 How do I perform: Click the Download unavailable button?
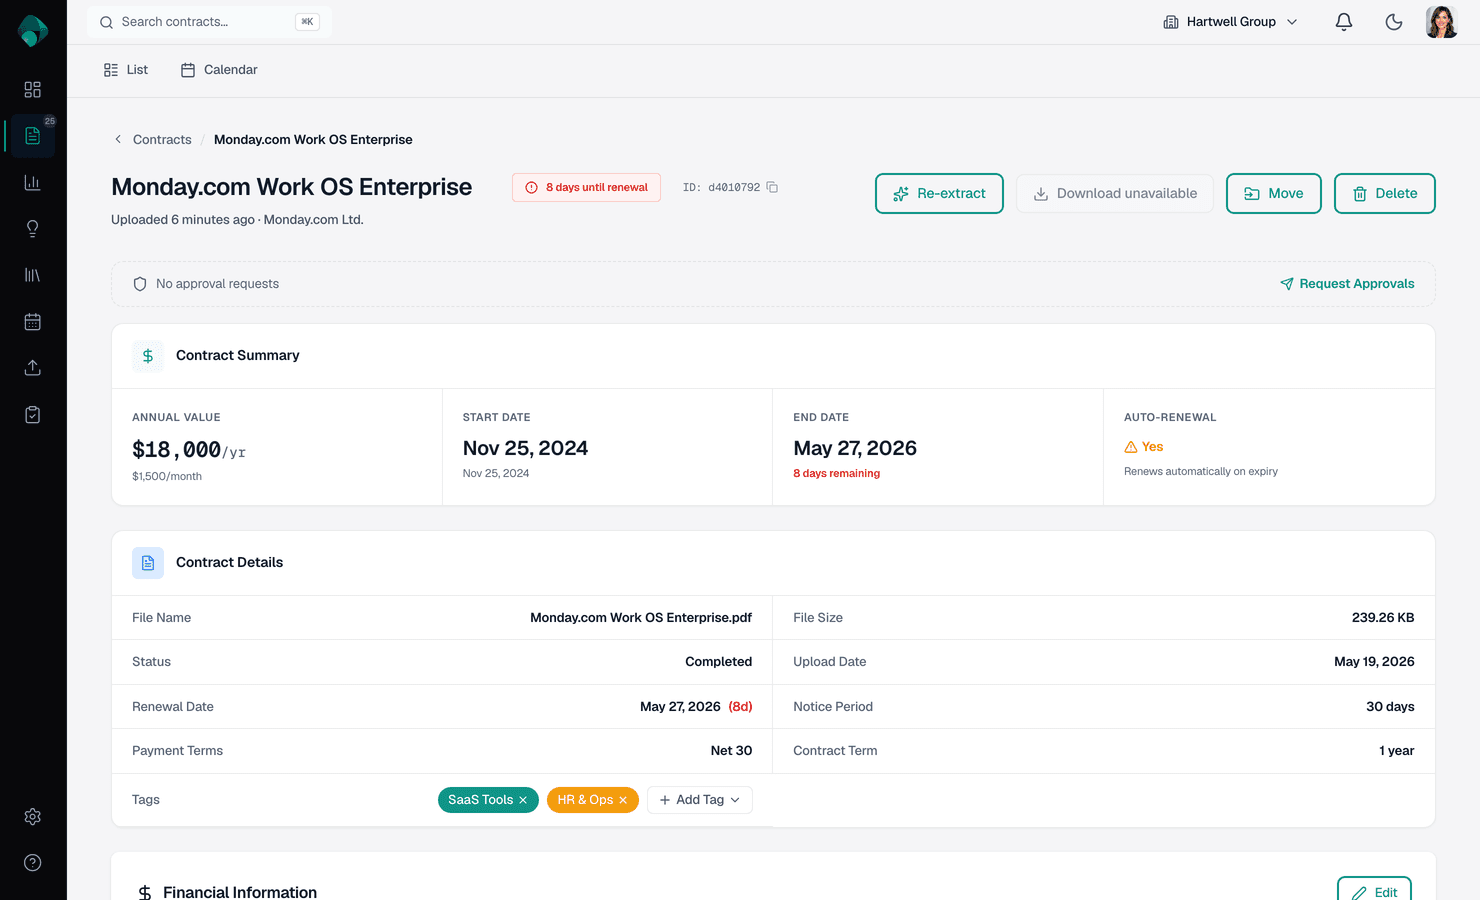(1115, 194)
